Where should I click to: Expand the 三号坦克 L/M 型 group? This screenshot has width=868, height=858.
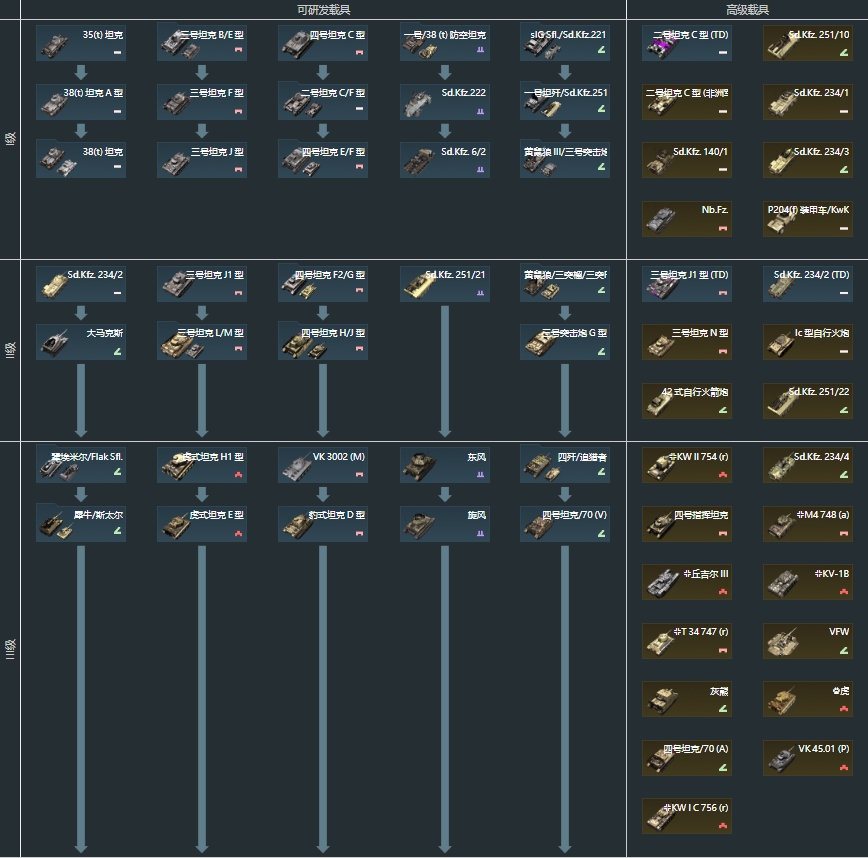[202, 341]
